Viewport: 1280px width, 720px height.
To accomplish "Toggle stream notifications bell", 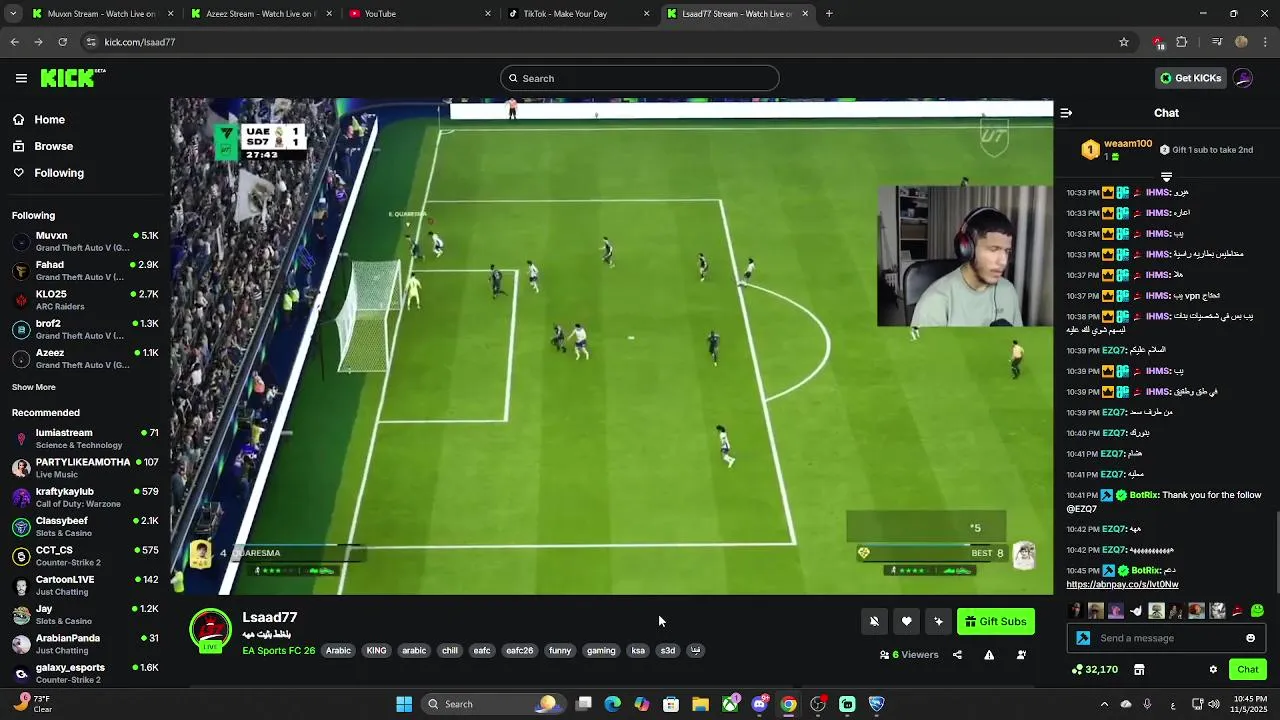I will (874, 621).
